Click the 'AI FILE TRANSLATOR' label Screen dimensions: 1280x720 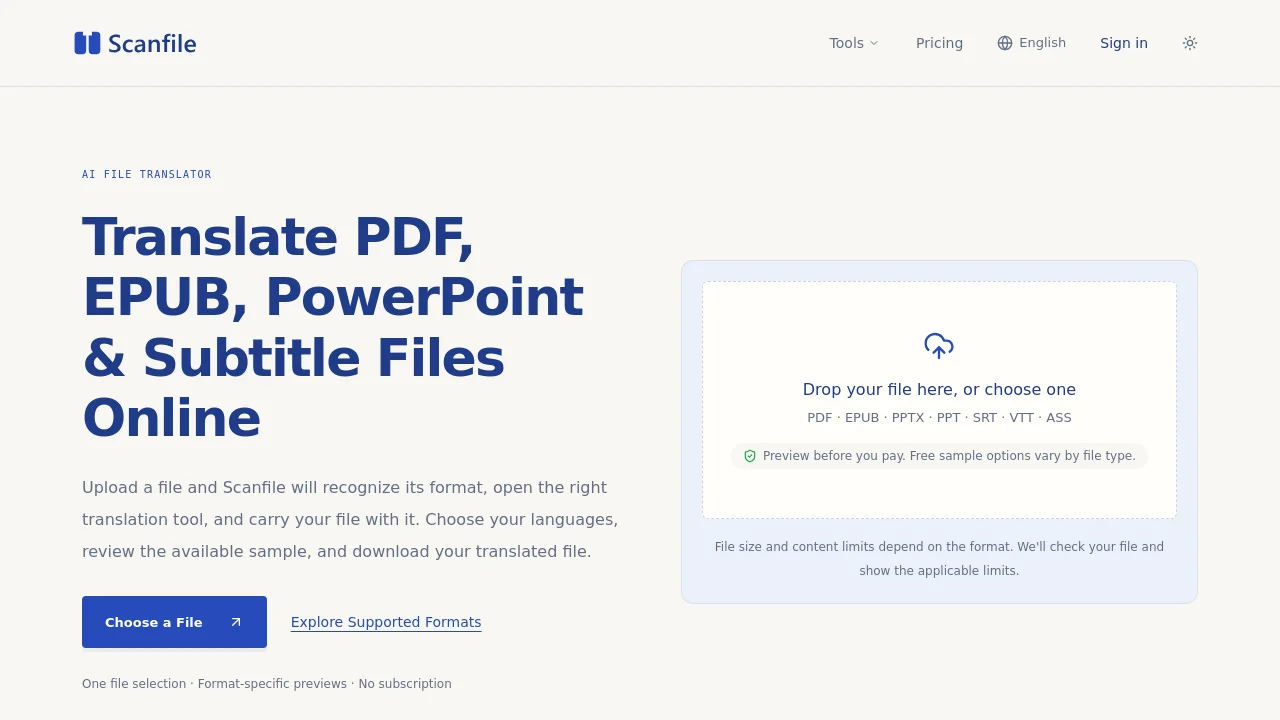pyautogui.click(x=147, y=174)
